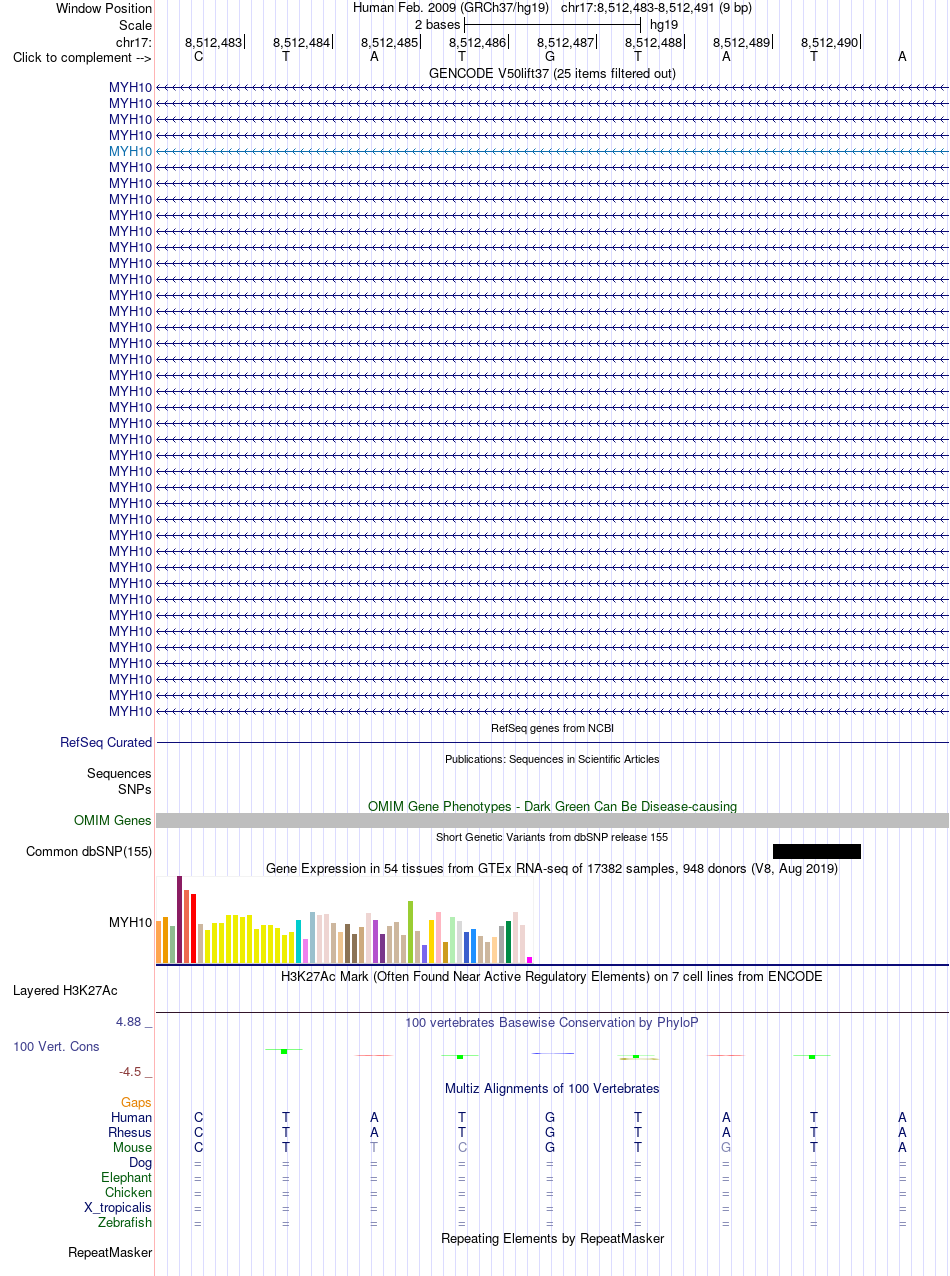Click 'Short Genetic Variants from dbSNP release 155'
The image size is (950, 1276).
pyautogui.click(x=552, y=836)
